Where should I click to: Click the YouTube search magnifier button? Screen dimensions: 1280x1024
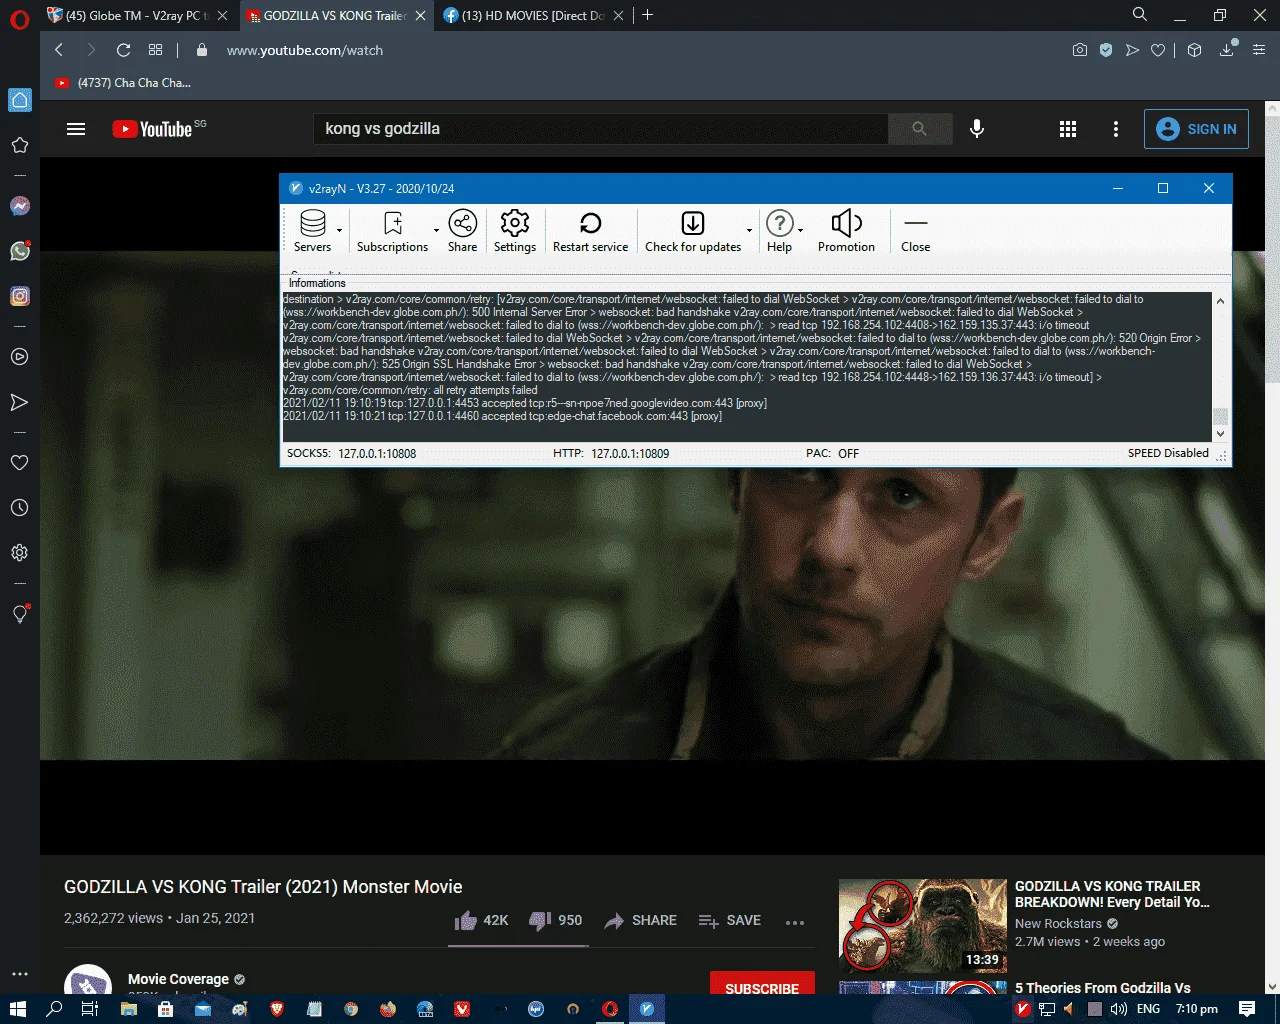point(920,129)
